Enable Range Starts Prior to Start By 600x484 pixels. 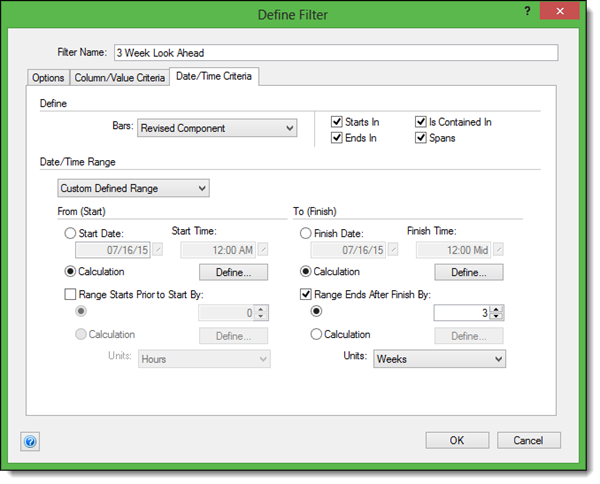pyautogui.click(x=69, y=293)
